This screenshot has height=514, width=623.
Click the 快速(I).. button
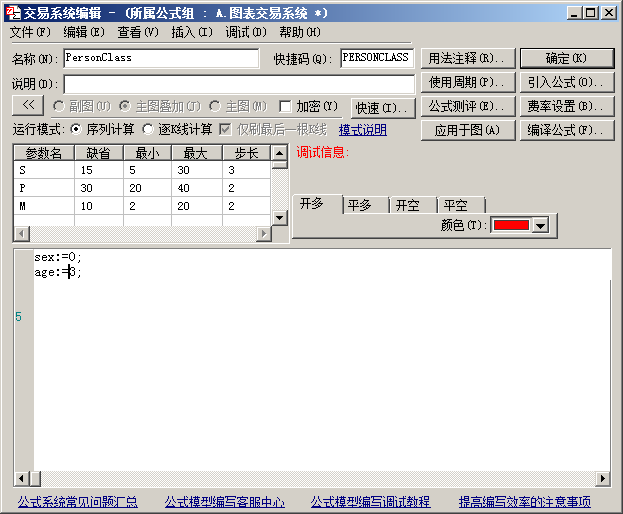pos(383,108)
